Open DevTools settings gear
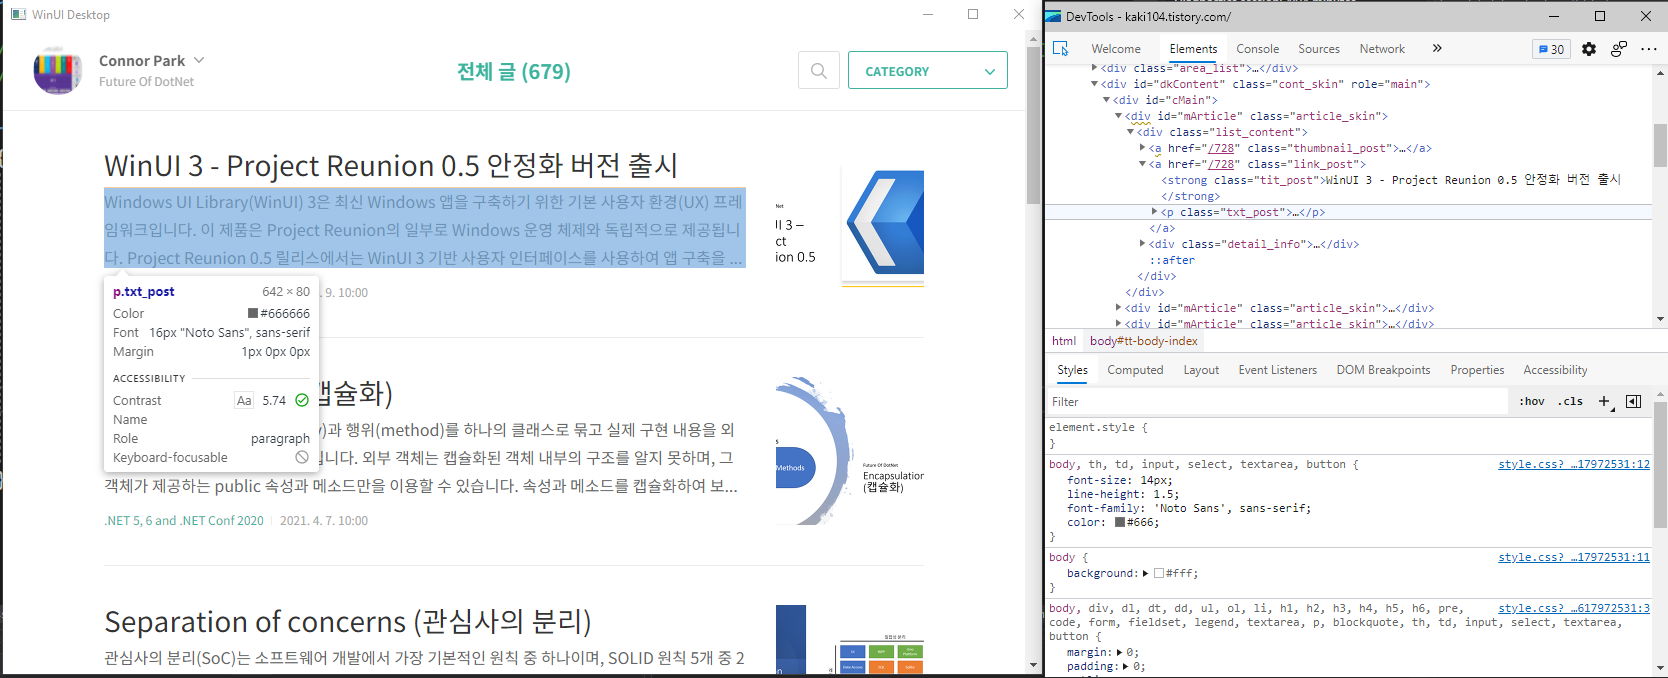1668x678 pixels. [x=1589, y=49]
